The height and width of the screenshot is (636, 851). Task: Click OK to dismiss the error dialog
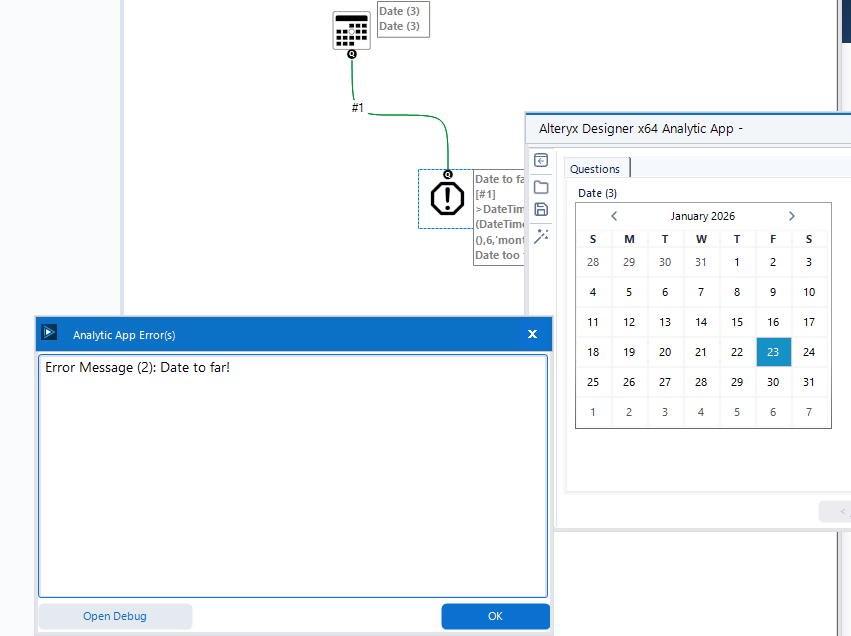coord(495,616)
